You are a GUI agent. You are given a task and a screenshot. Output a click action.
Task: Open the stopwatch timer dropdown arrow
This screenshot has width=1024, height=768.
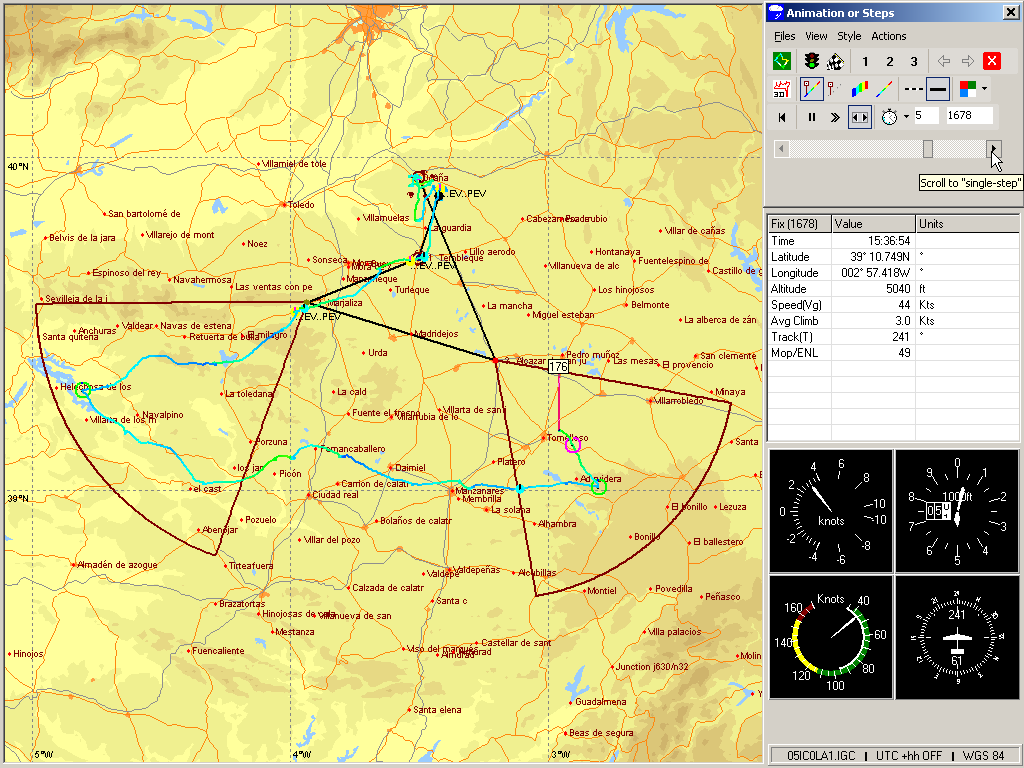point(906,117)
